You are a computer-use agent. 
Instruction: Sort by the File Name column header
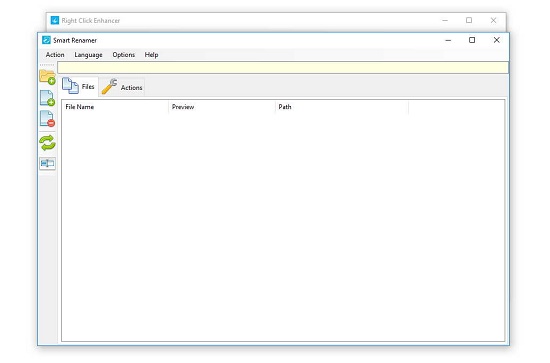tap(115, 107)
